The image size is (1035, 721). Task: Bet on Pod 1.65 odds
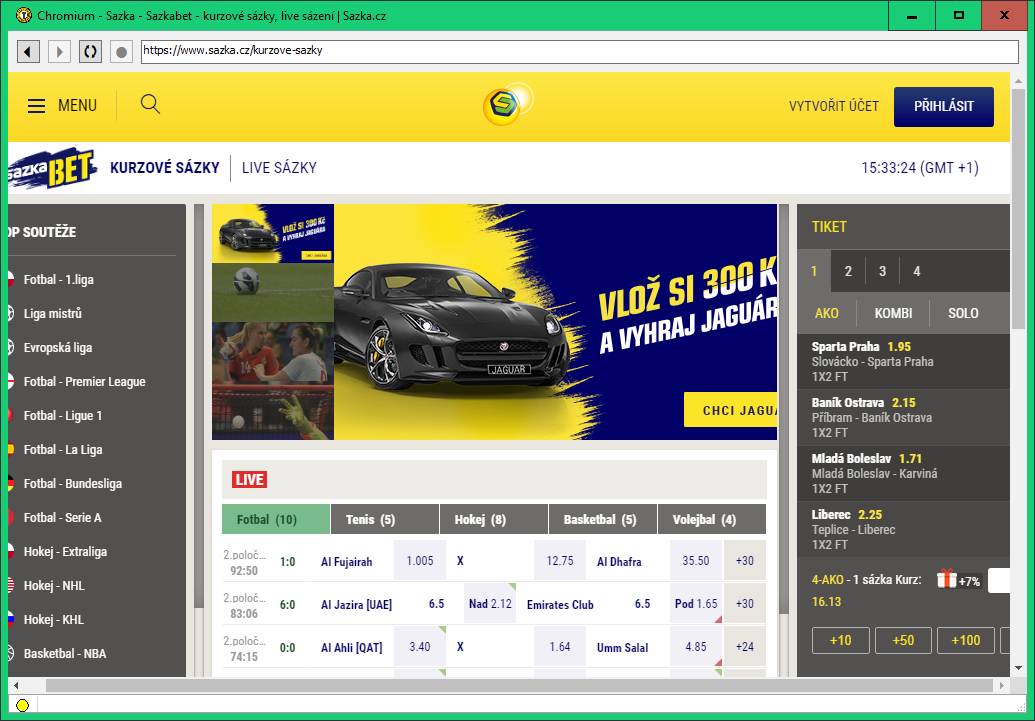tap(696, 603)
